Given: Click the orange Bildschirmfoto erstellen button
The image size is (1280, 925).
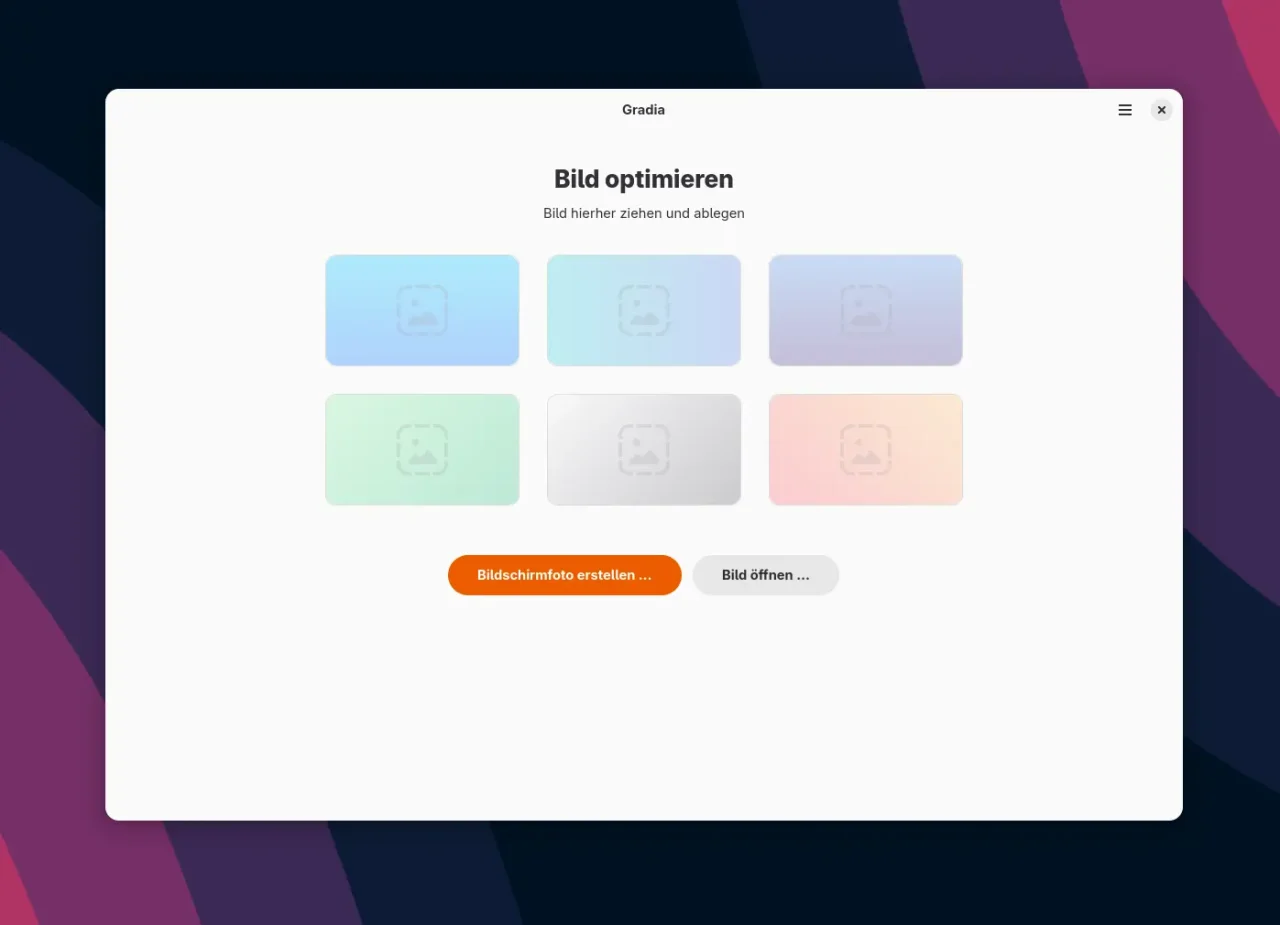Looking at the screenshot, I should [564, 575].
